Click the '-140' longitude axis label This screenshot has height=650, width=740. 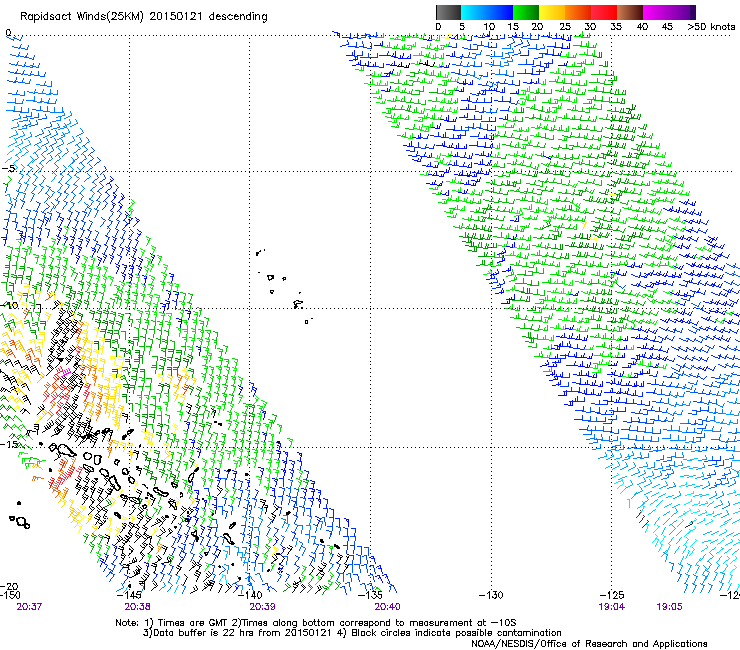tap(250, 595)
